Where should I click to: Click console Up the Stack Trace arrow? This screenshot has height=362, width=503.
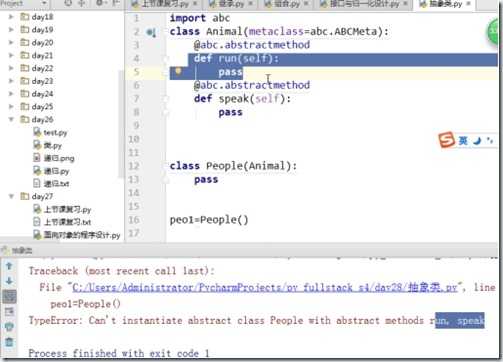point(9,266)
